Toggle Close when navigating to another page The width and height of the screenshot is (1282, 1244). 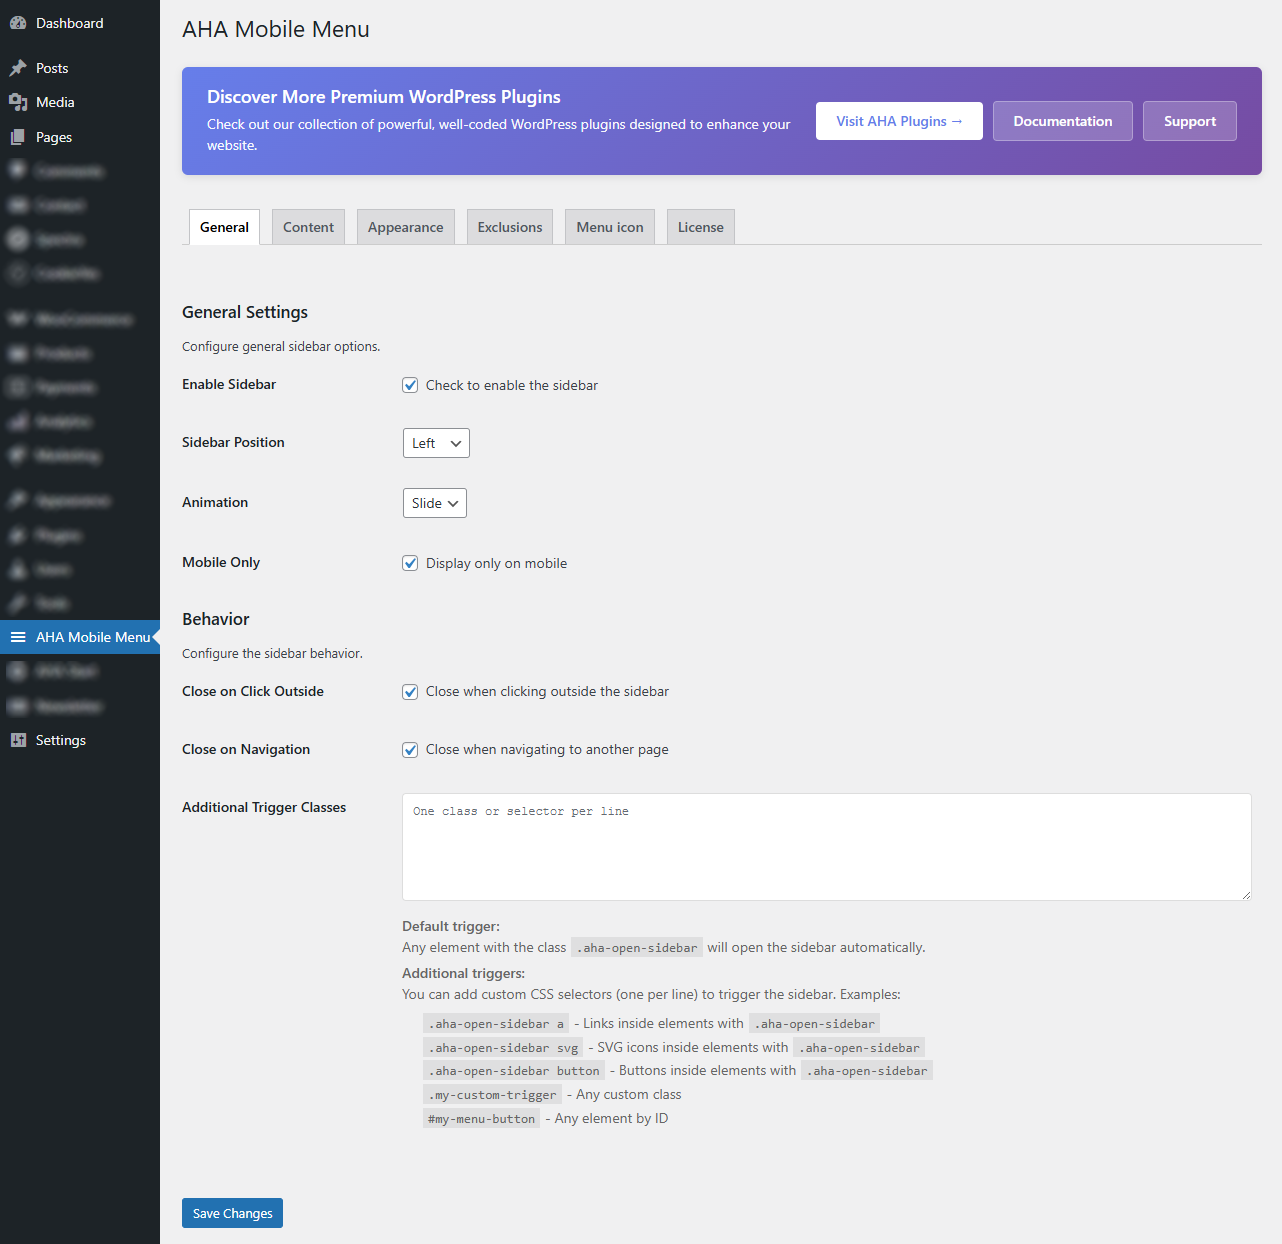point(410,749)
